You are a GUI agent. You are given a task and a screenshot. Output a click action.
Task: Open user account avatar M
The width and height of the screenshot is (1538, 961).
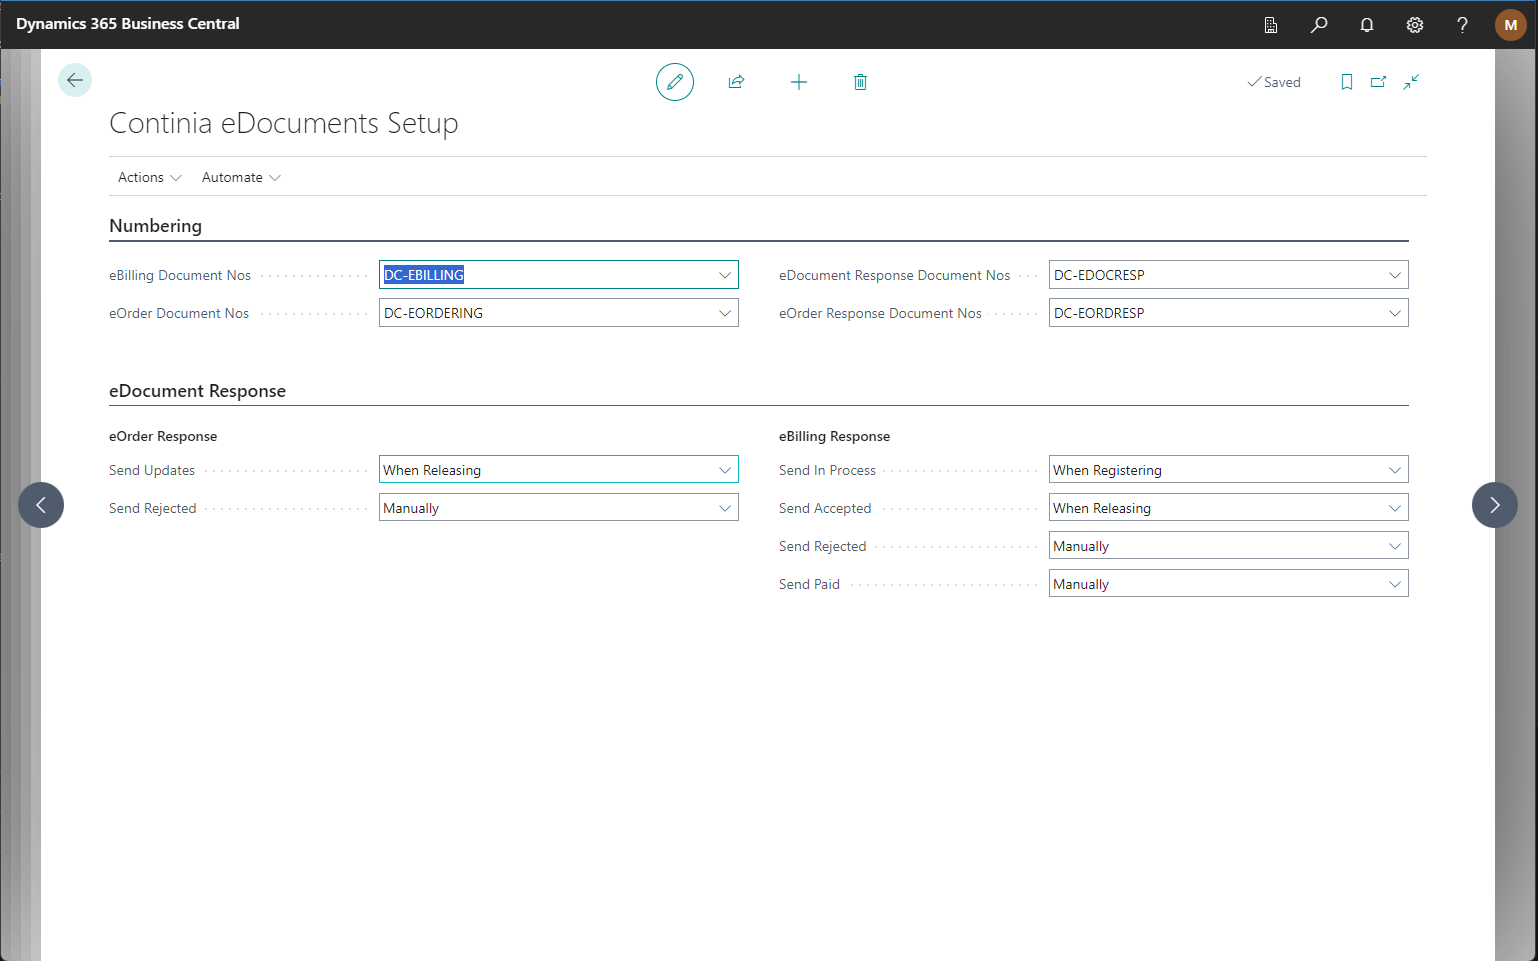pyautogui.click(x=1510, y=25)
